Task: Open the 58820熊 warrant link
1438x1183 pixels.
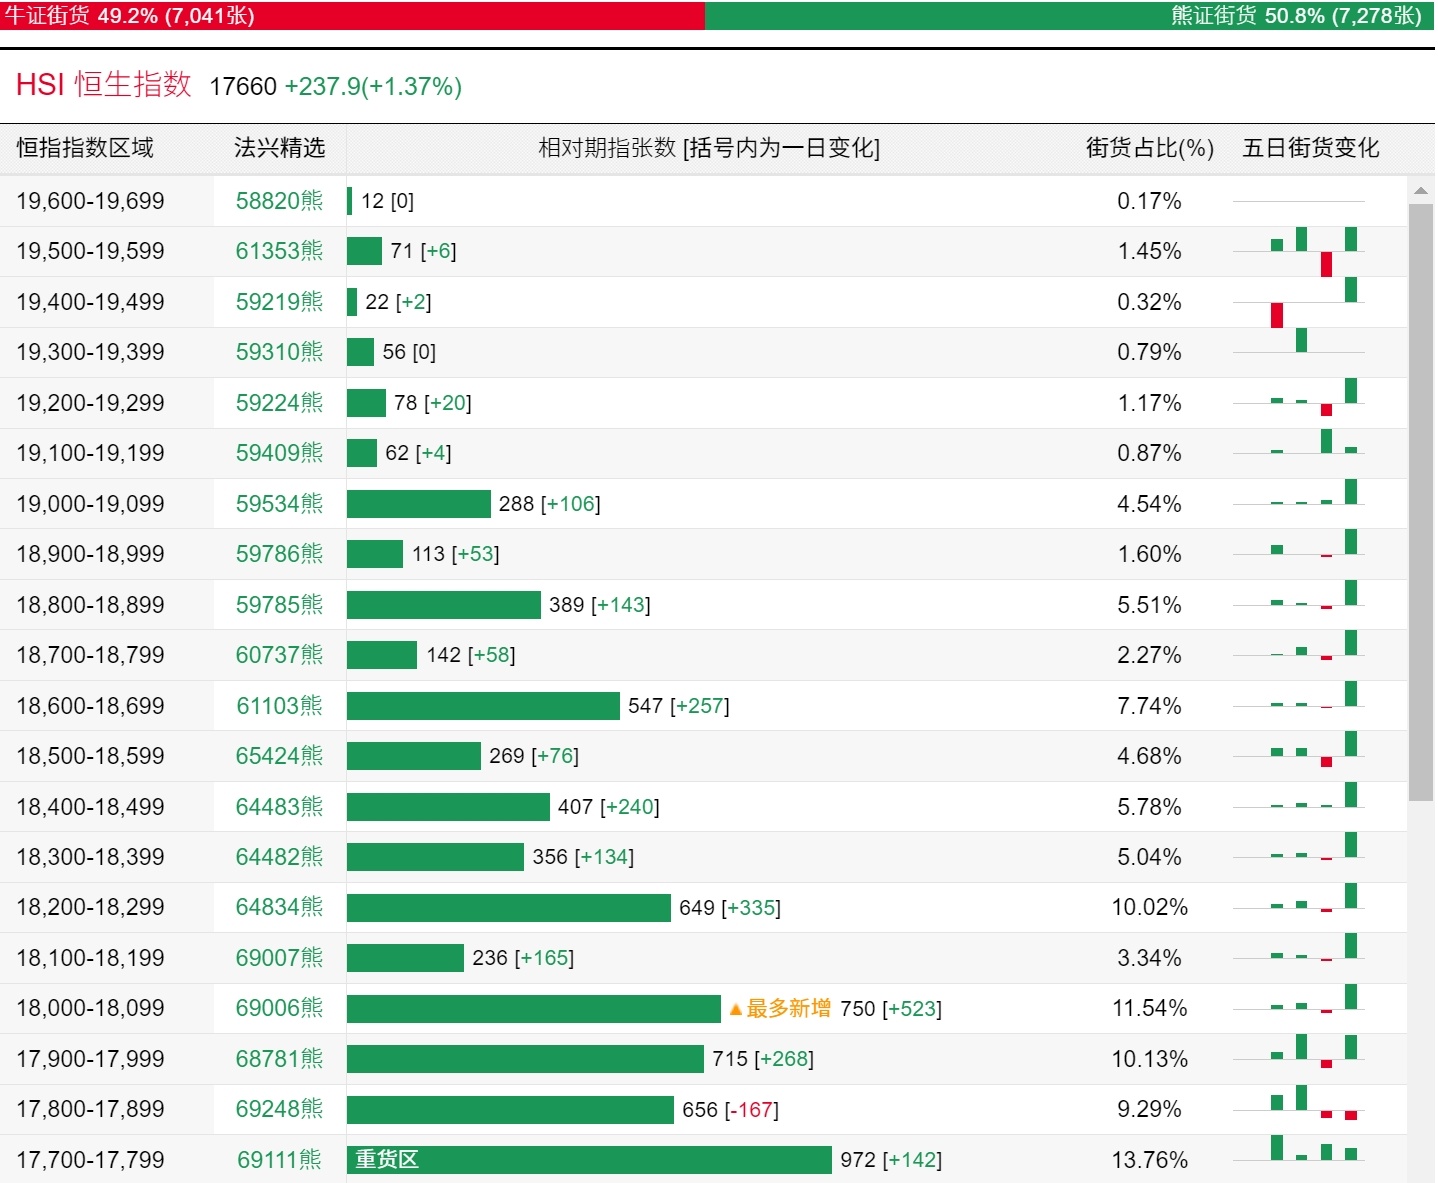Action: click(279, 201)
